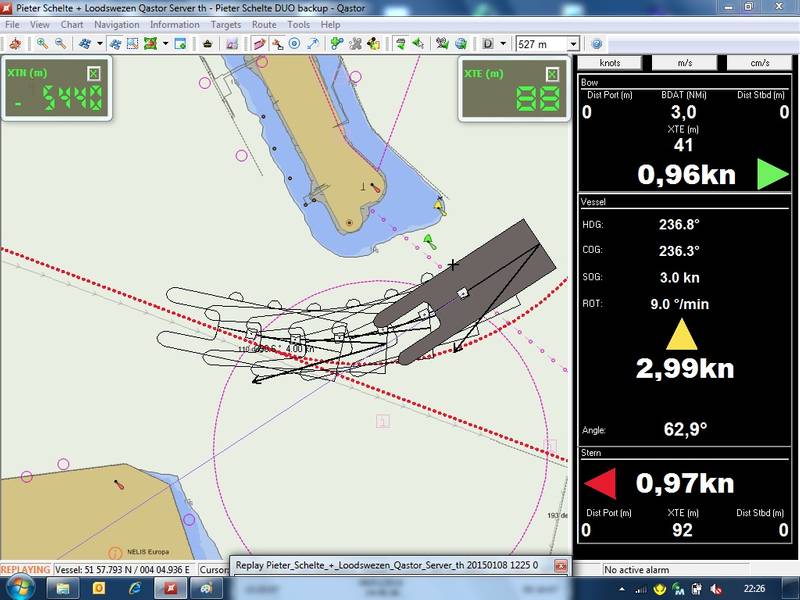Viewport: 800px width, 600px height.
Task: Click the Zoom Out magnifier
Action: coord(61,44)
